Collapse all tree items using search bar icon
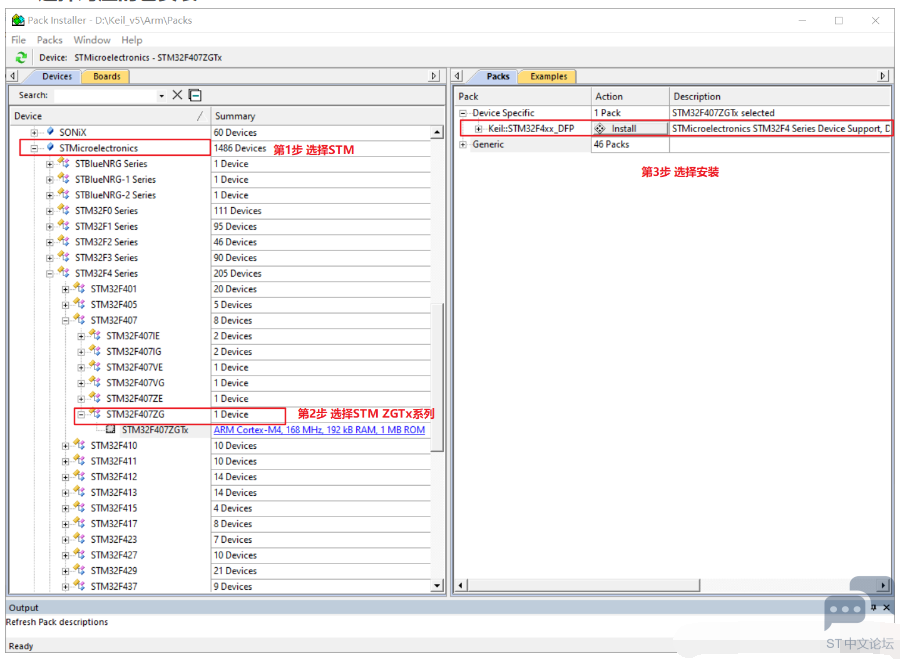Image resolution: width=903 pixels, height=659 pixels. click(x=195, y=95)
